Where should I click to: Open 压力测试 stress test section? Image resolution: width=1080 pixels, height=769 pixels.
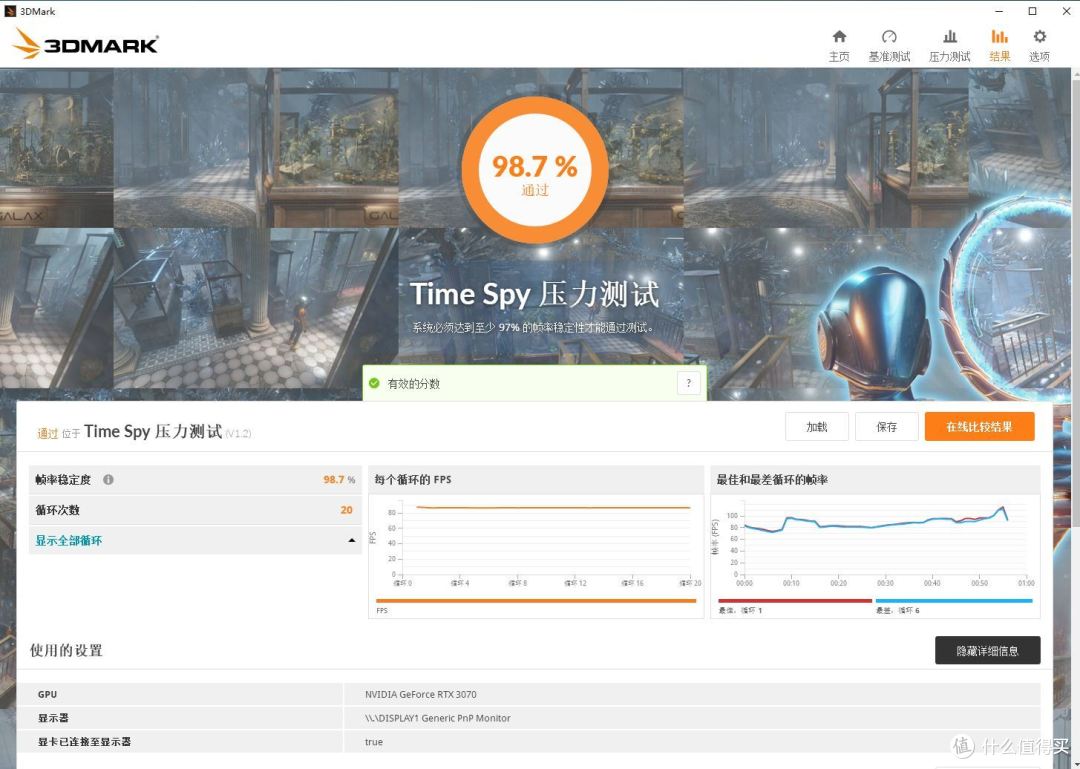(x=948, y=42)
